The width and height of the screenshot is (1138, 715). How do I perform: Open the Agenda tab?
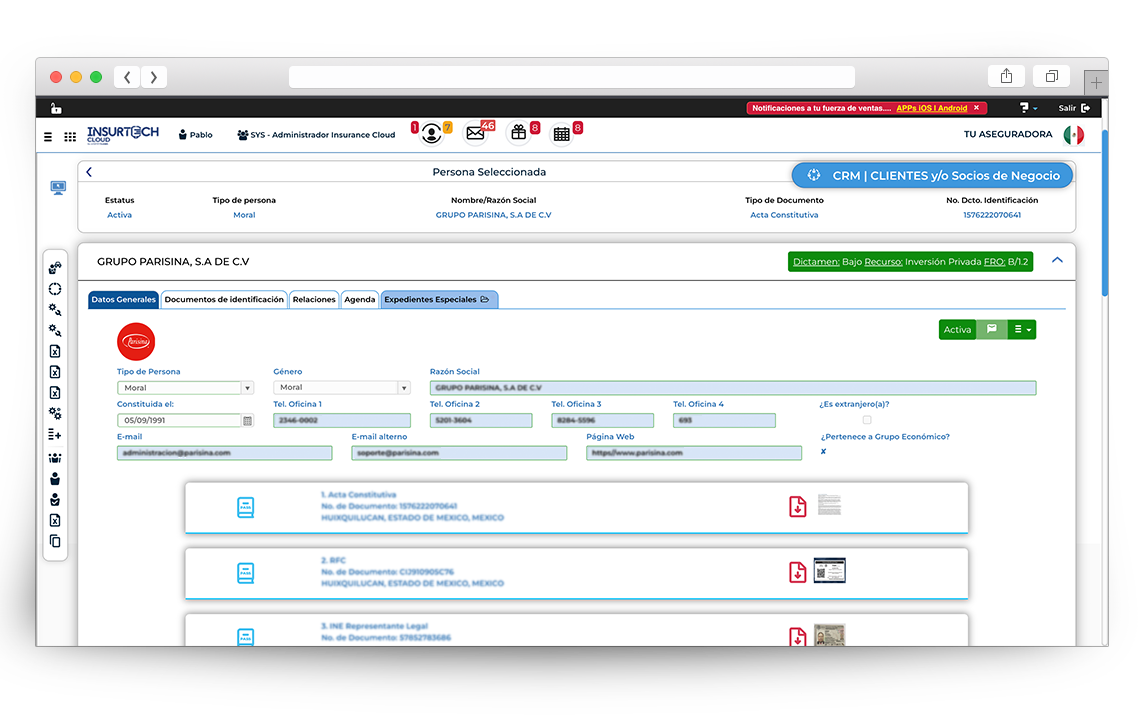pos(359,299)
